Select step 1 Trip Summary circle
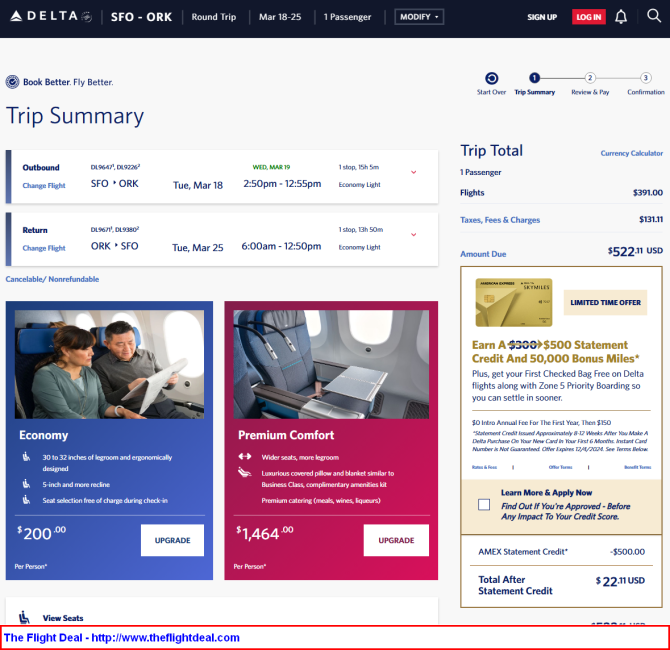 534,78
